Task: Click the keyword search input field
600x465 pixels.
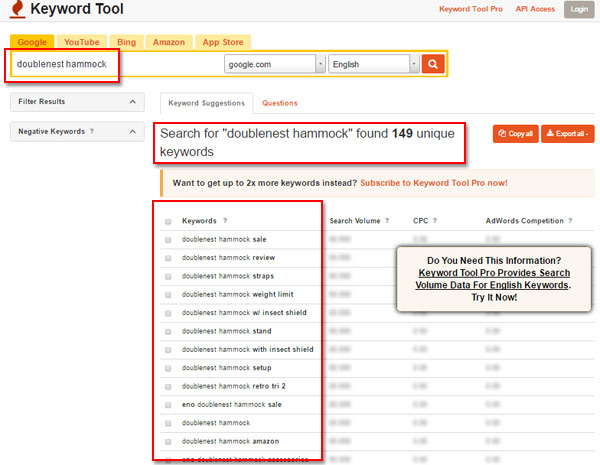Action: coord(117,64)
